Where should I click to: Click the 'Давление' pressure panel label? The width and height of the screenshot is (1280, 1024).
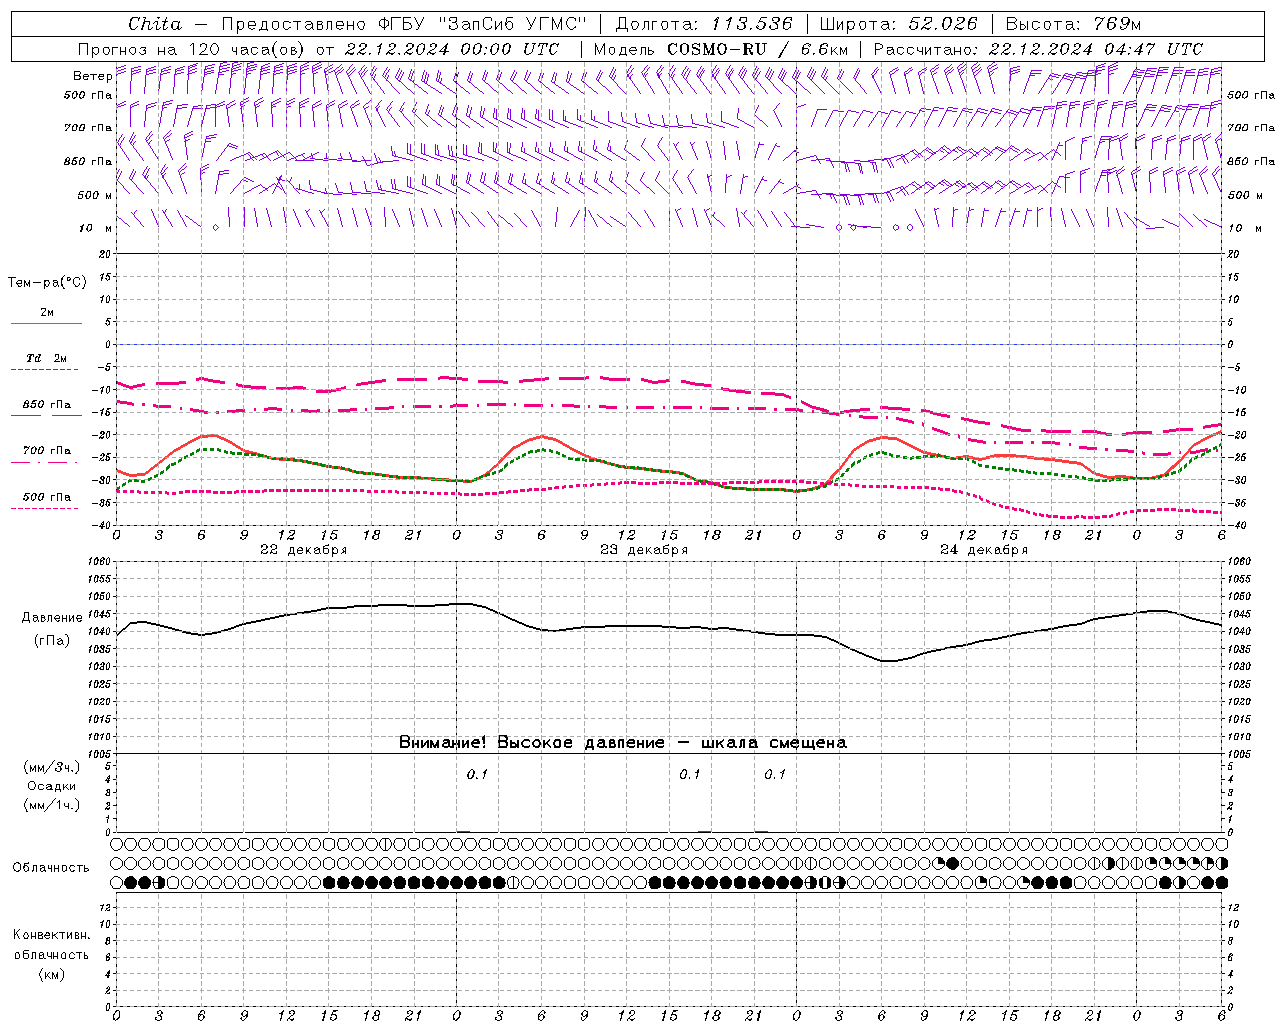[52, 618]
